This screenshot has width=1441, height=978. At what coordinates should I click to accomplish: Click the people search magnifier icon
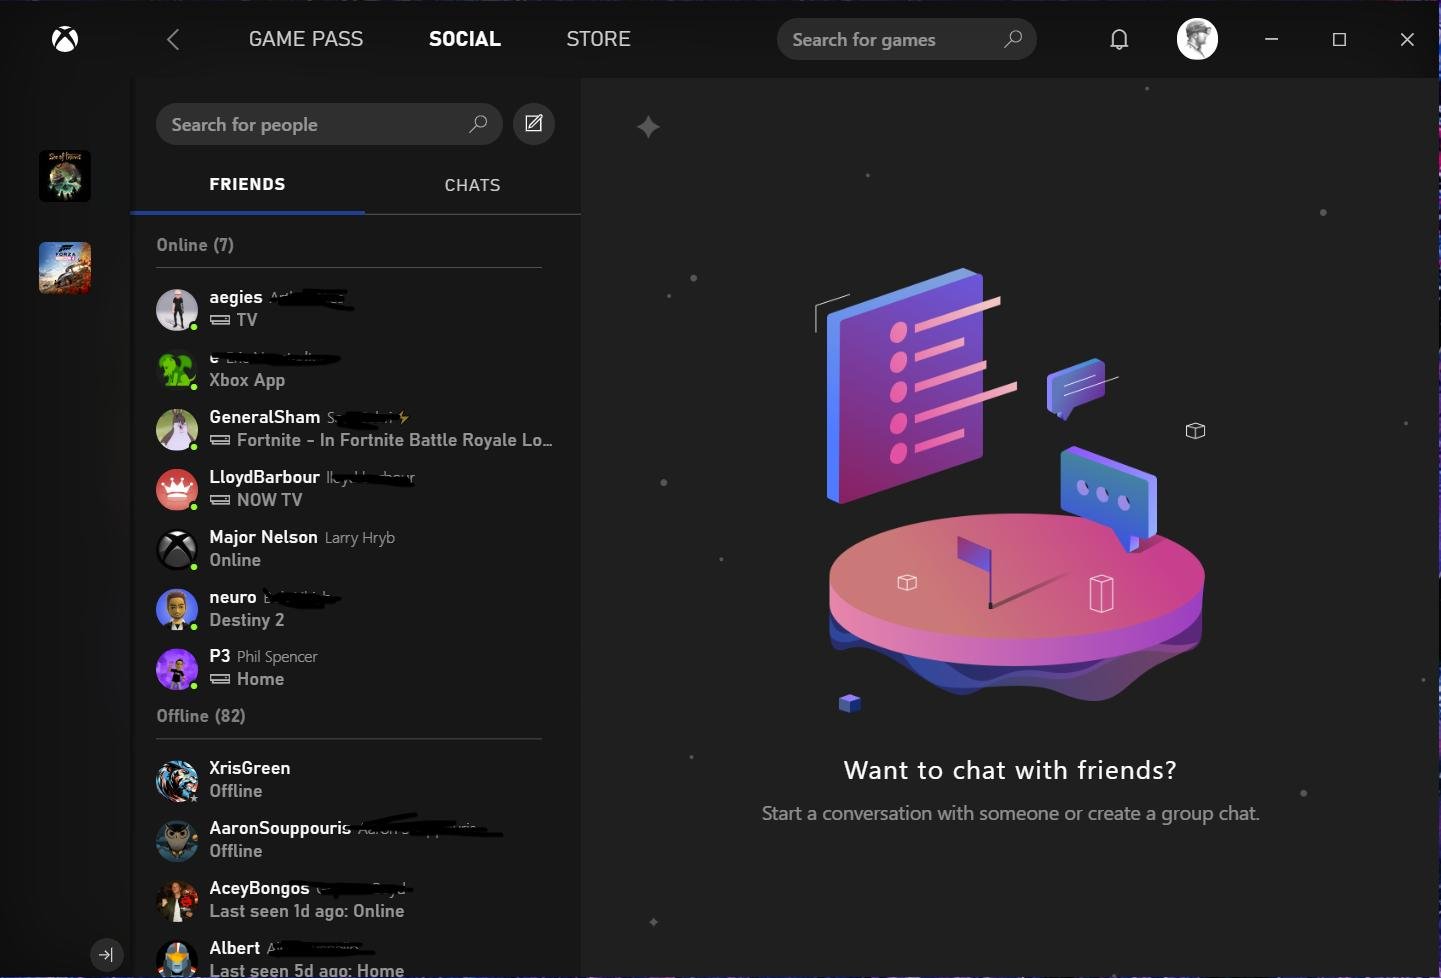(x=478, y=124)
